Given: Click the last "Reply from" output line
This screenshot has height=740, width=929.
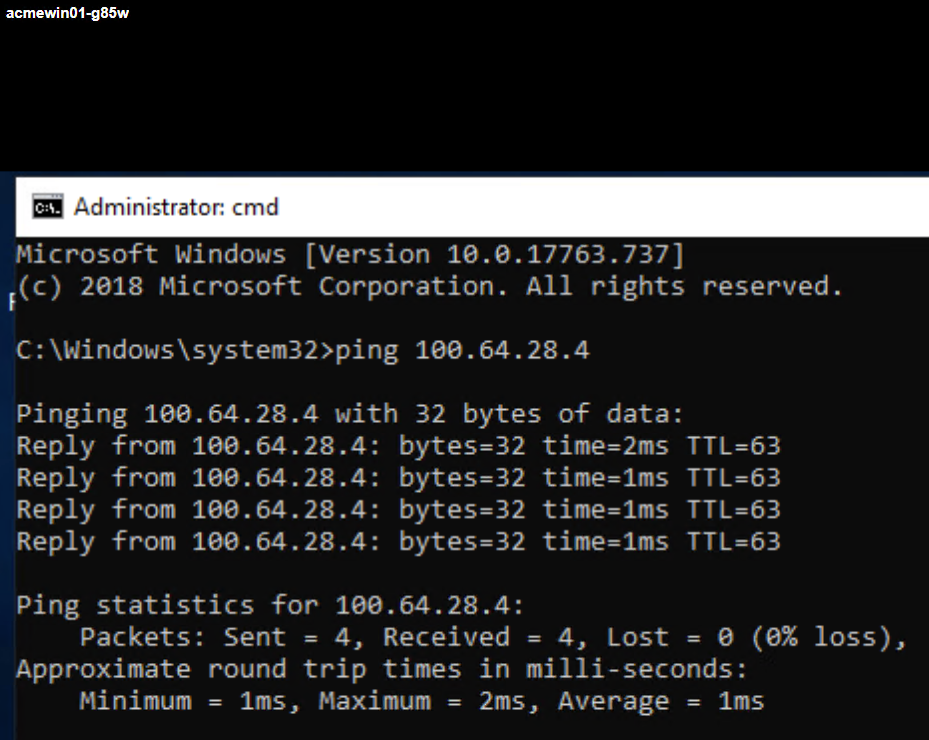Looking at the screenshot, I should pos(398,542).
